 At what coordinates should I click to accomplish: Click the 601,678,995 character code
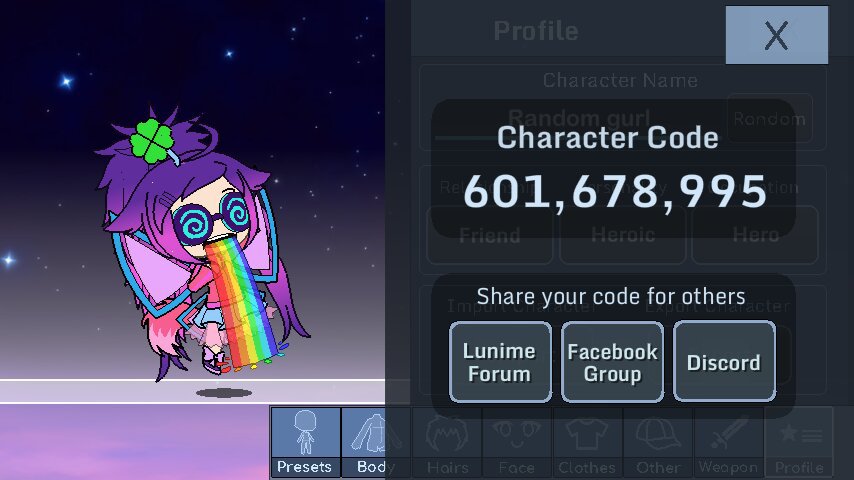point(615,191)
